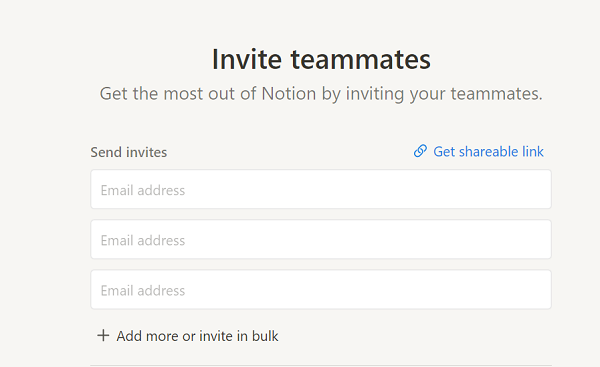Click the Invite teammates heading
This screenshot has width=600, height=367.
[x=321, y=59]
